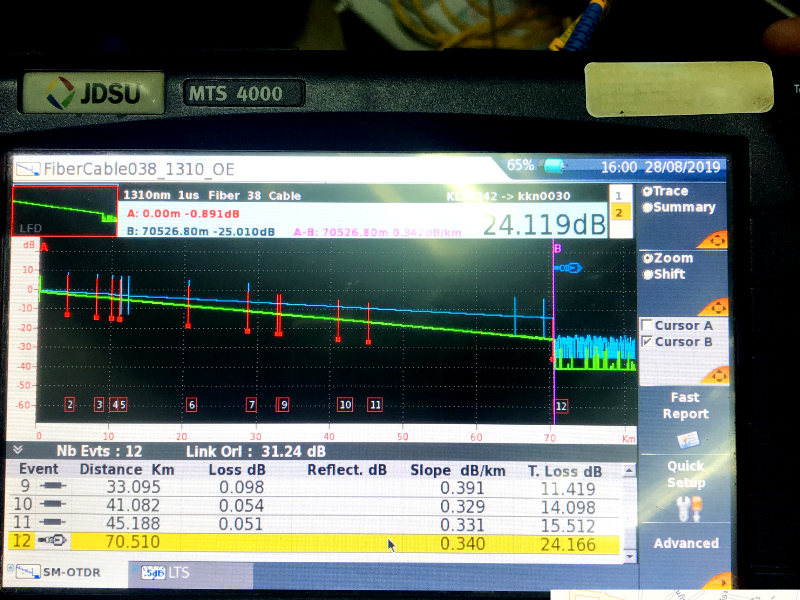Open the Advanced menu

(686, 543)
